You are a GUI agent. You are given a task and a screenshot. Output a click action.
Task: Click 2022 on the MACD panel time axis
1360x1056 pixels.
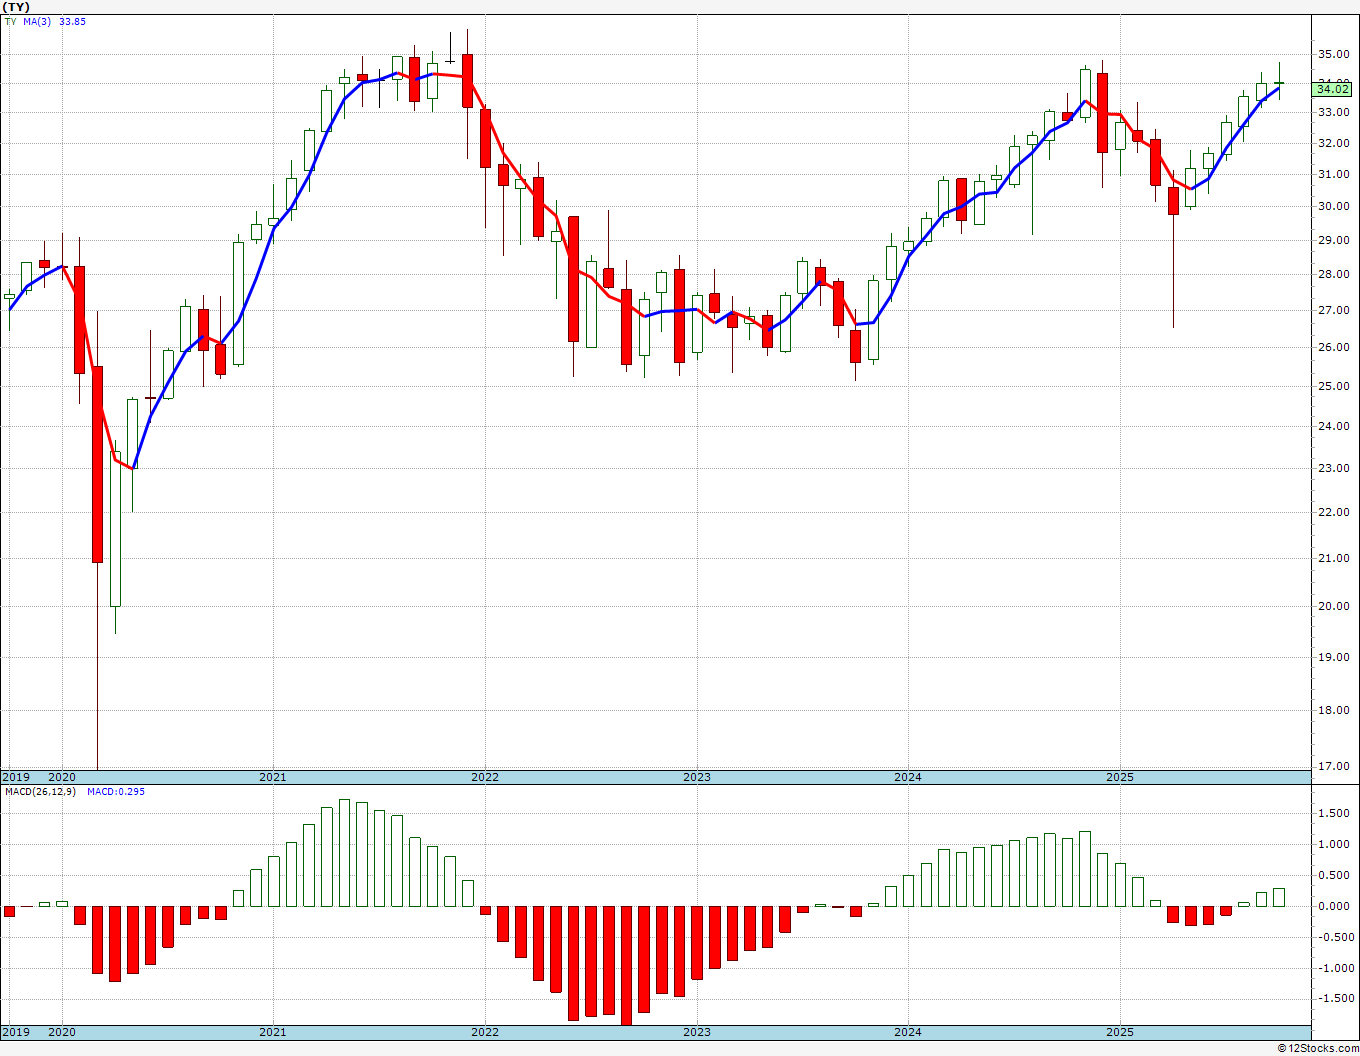(x=485, y=1032)
